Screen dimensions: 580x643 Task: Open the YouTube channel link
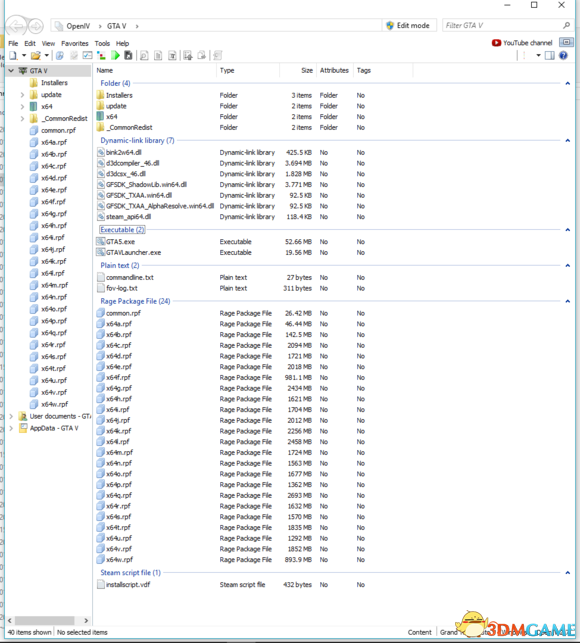522,43
